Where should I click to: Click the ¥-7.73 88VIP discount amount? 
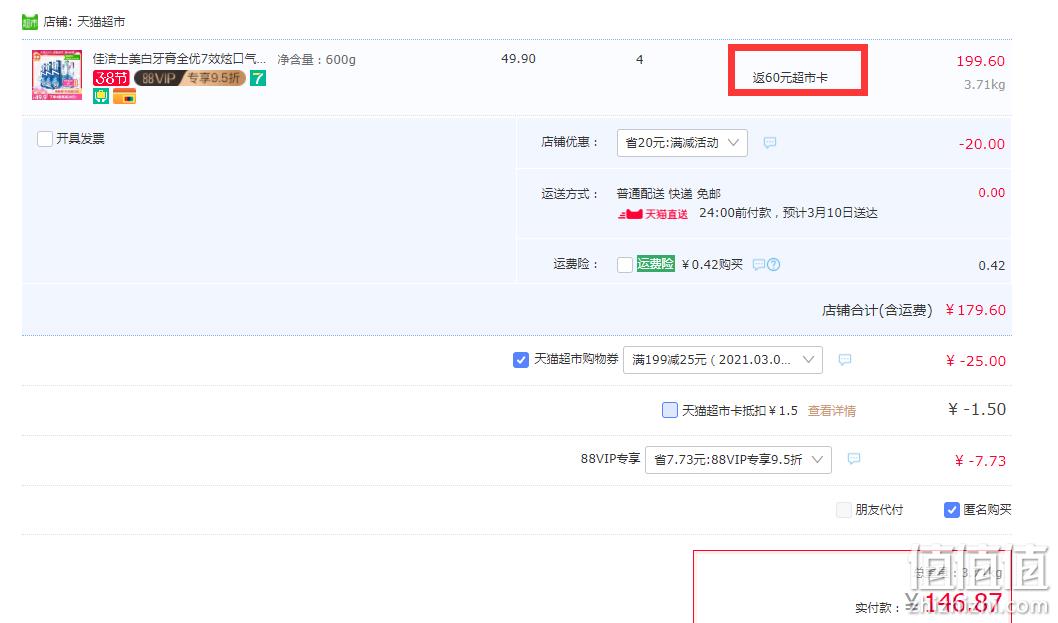pos(980,461)
